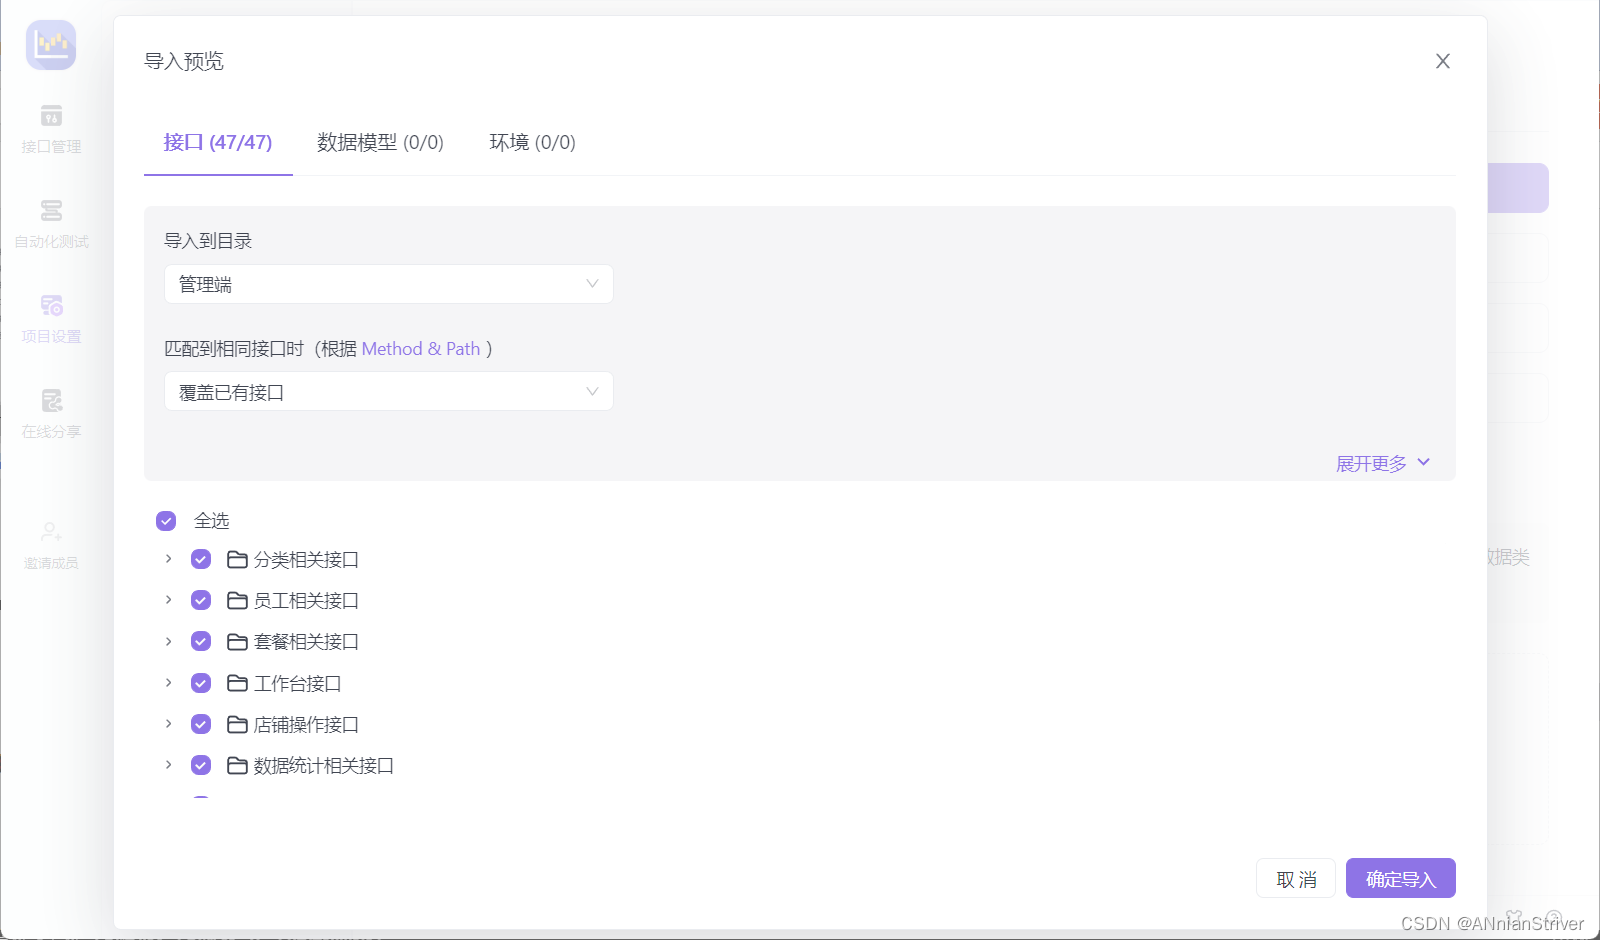1600x940 pixels.
Task: Uncheck 数据统计相关接口 checkbox
Action: tap(201, 765)
